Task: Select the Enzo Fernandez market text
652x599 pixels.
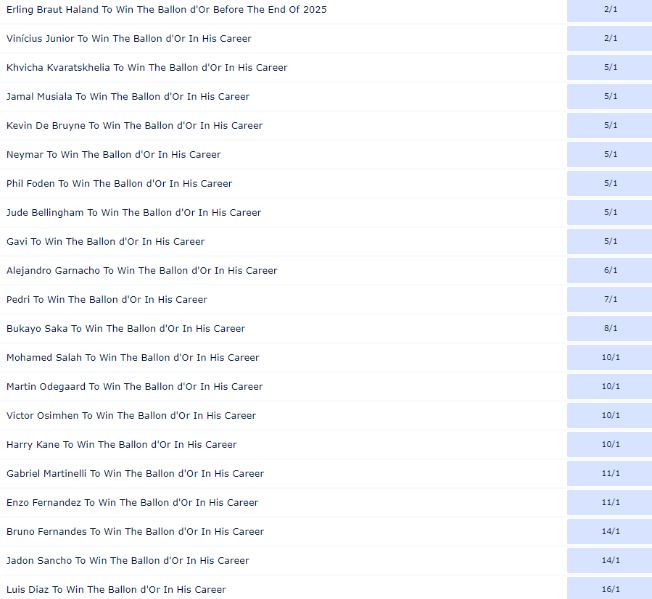Action: tap(132, 503)
